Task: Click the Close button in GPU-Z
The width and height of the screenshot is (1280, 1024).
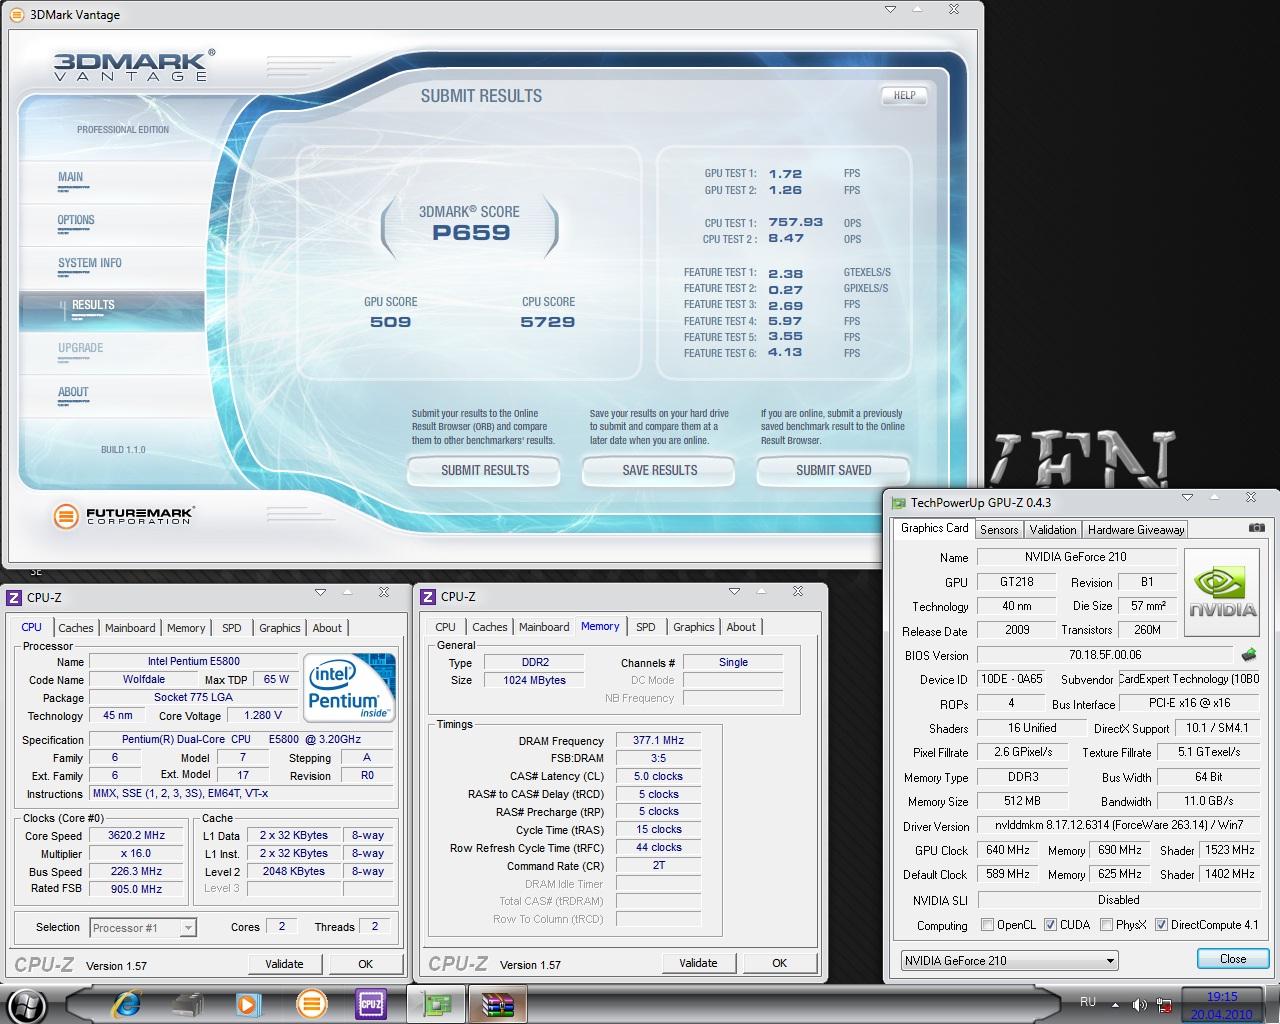Action: (x=1233, y=958)
